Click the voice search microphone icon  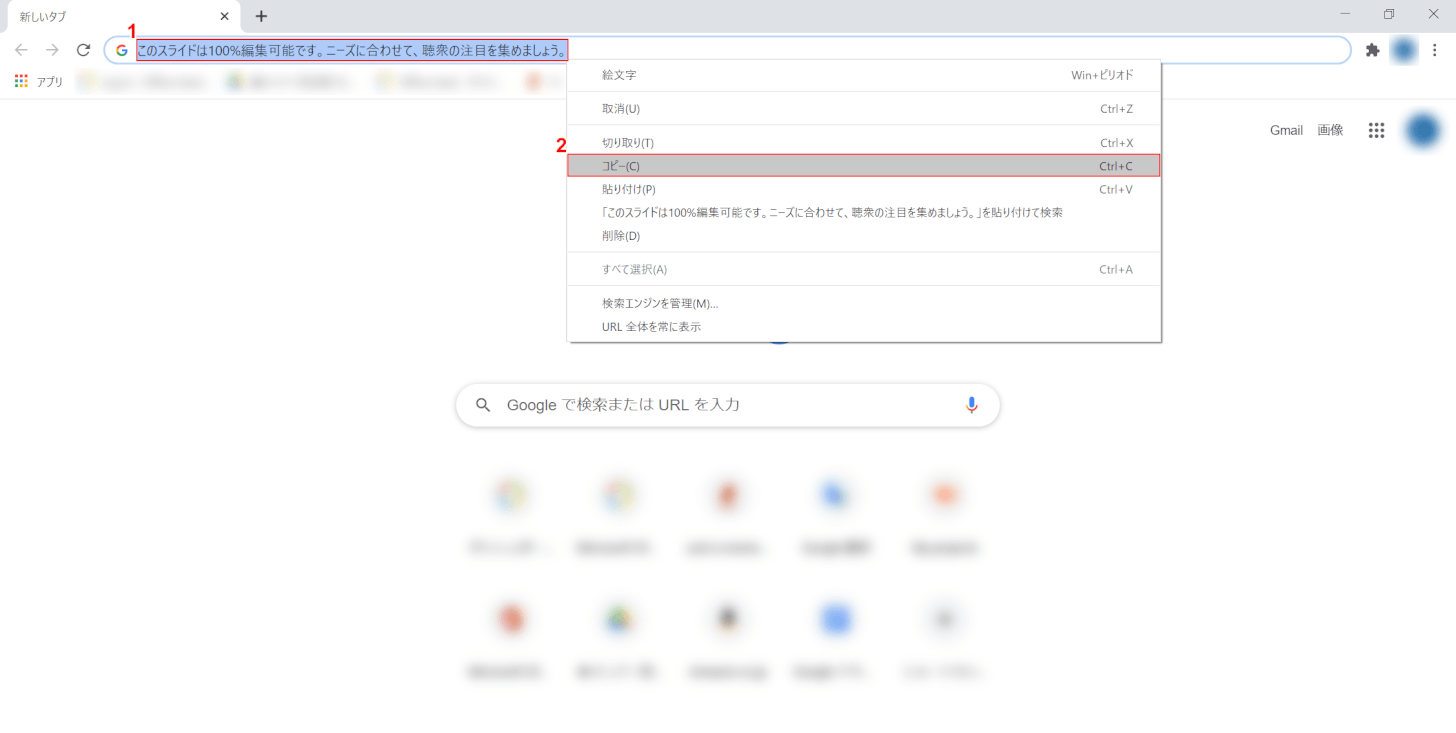(971, 405)
